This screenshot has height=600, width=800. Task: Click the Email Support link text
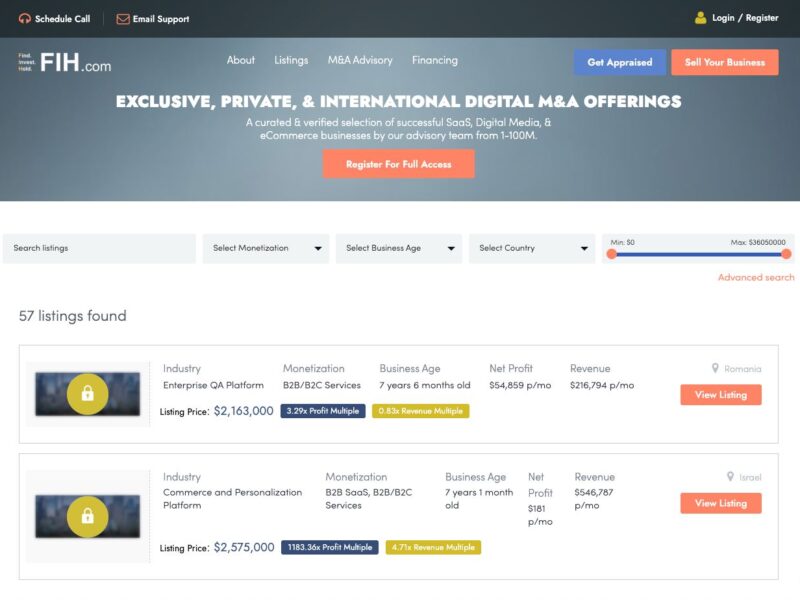point(161,19)
